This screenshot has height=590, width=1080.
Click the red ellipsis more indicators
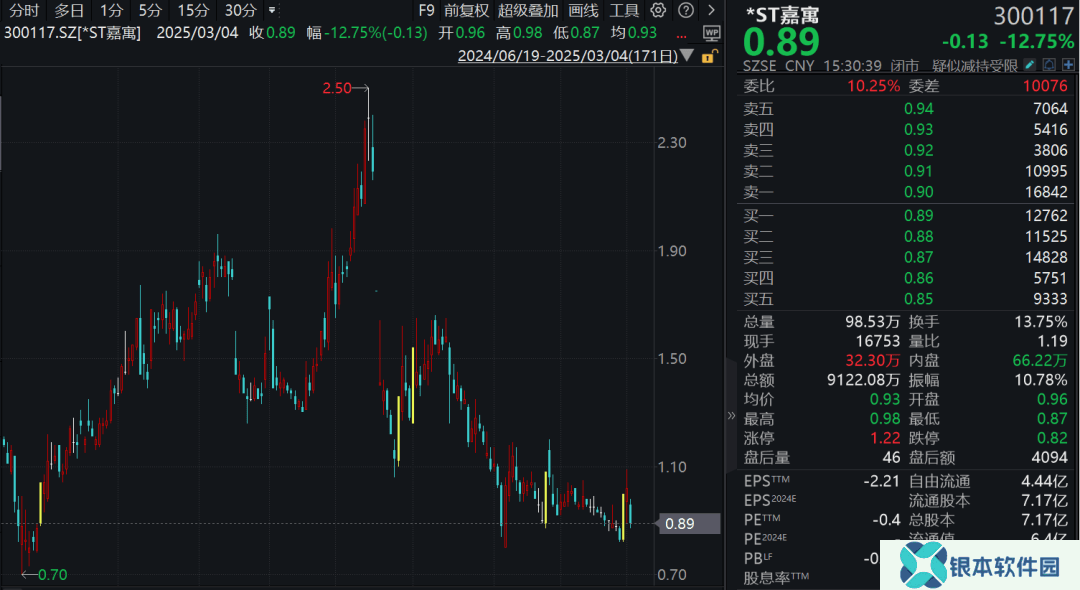(681, 34)
